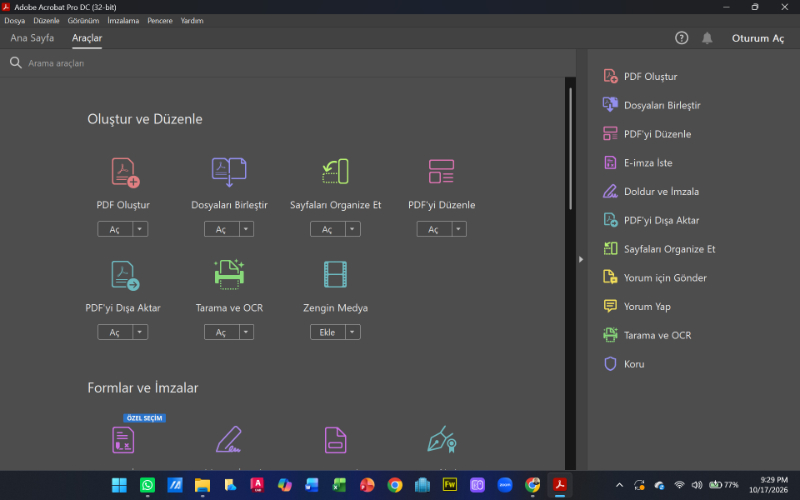The height and width of the screenshot is (500, 800).
Task: Open the Sayfaları Organize Et icon in main grid
Action: [x=335, y=171]
